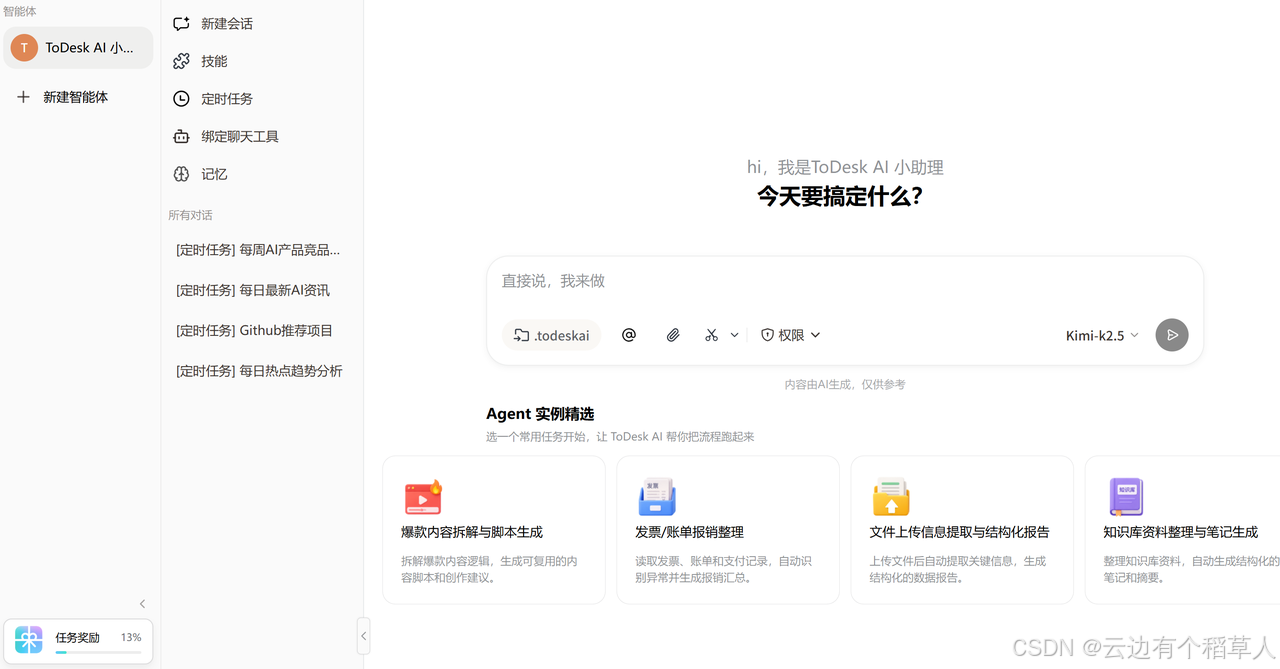Open the 任务奖励 13% card

point(78,641)
